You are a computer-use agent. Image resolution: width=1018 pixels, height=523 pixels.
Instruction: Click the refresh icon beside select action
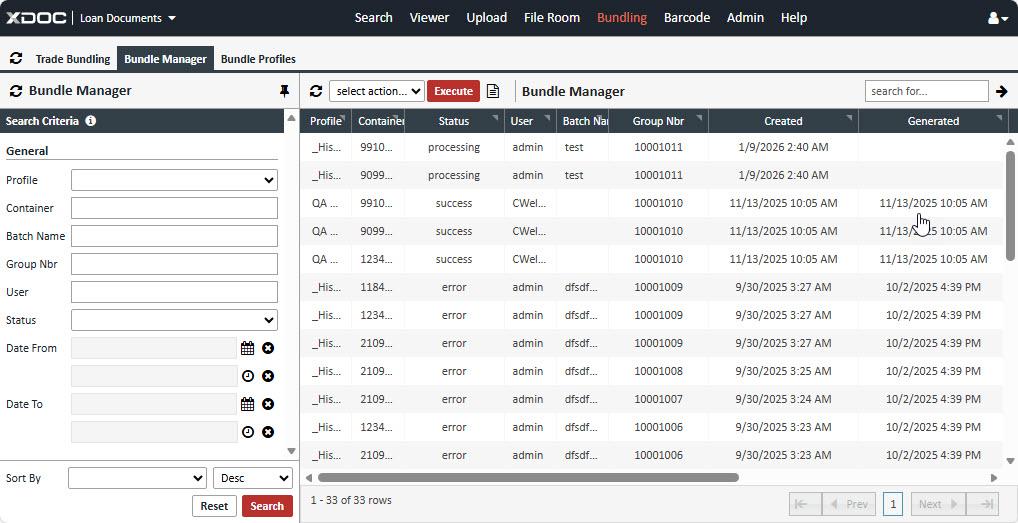pyautogui.click(x=316, y=91)
